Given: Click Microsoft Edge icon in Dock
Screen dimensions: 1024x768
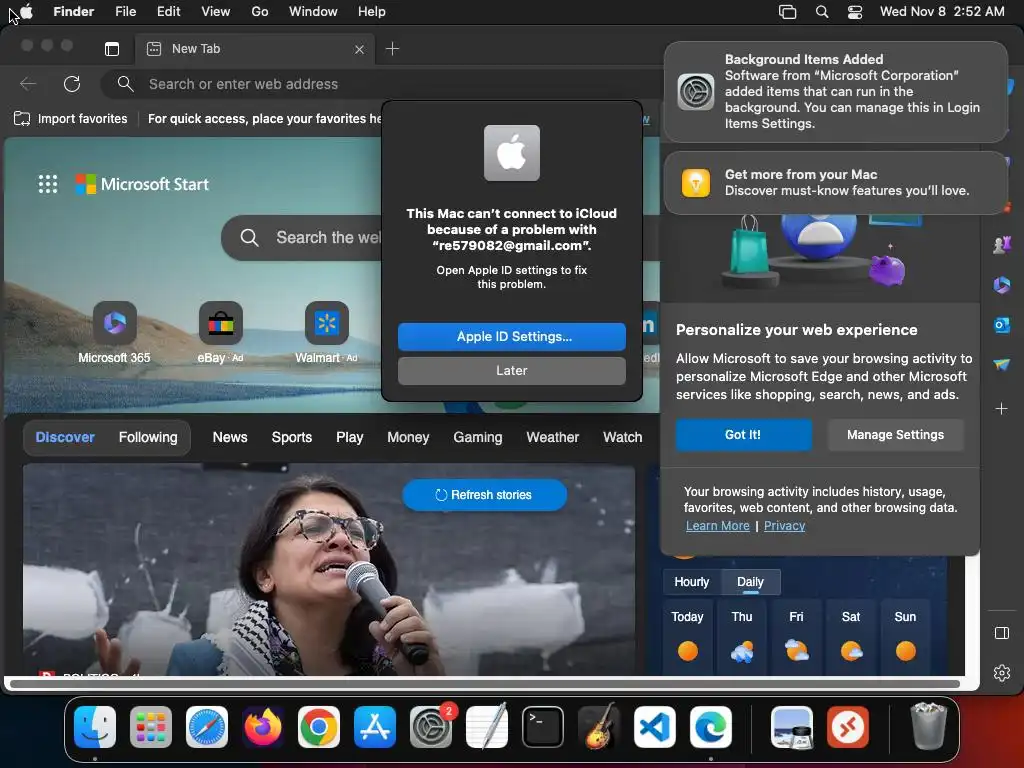Looking at the screenshot, I should pyautogui.click(x=711, y=728).
